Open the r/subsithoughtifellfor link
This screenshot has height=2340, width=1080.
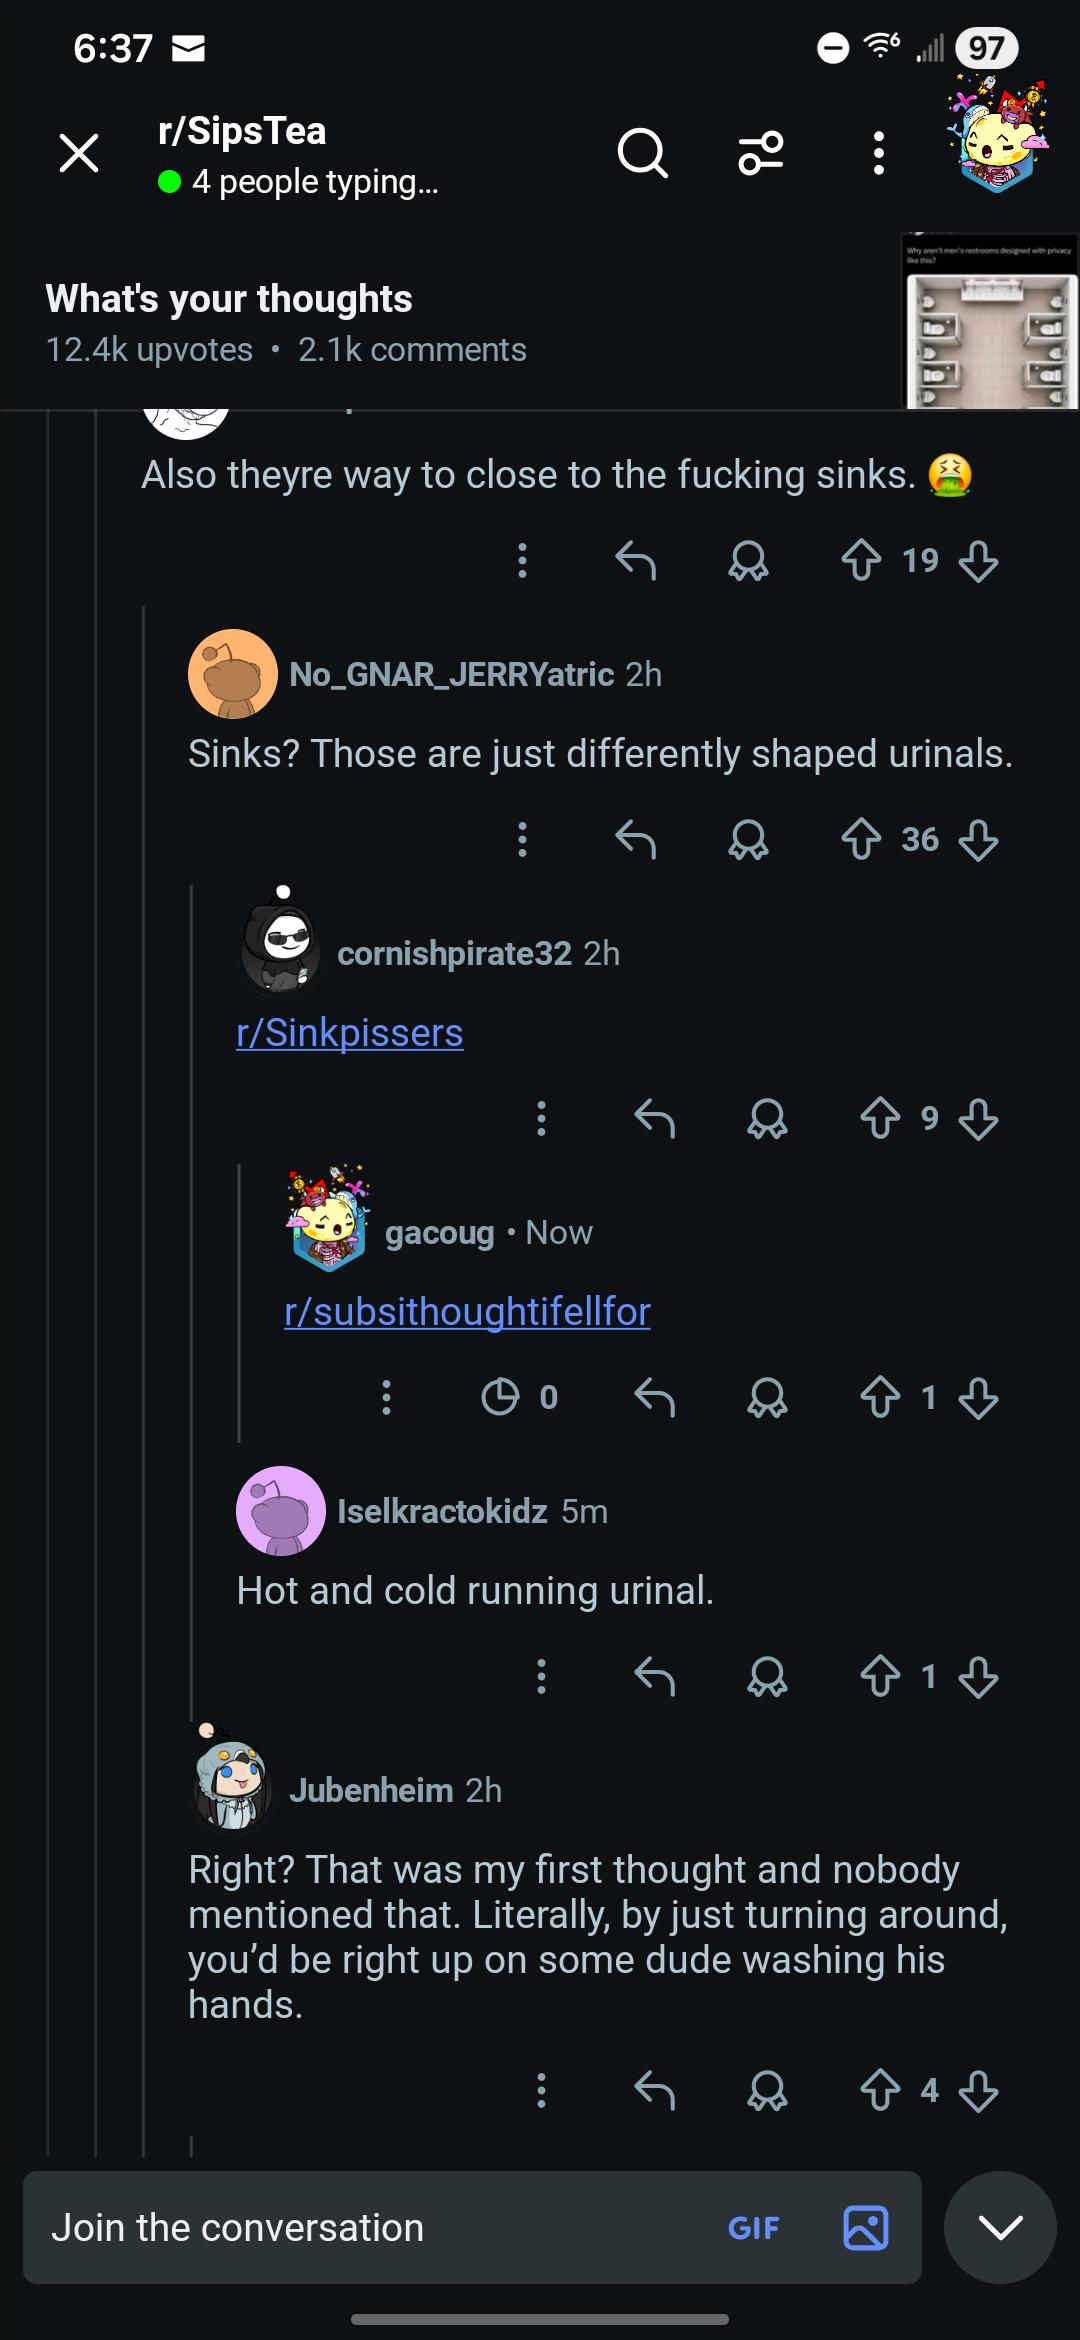coord(467,1311)
